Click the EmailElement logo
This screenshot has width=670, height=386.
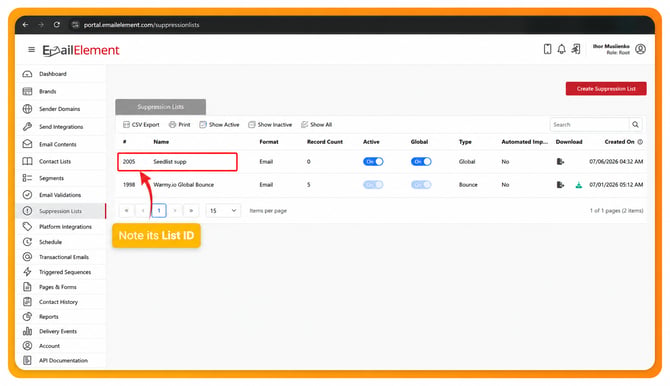[x=81, y=50]
